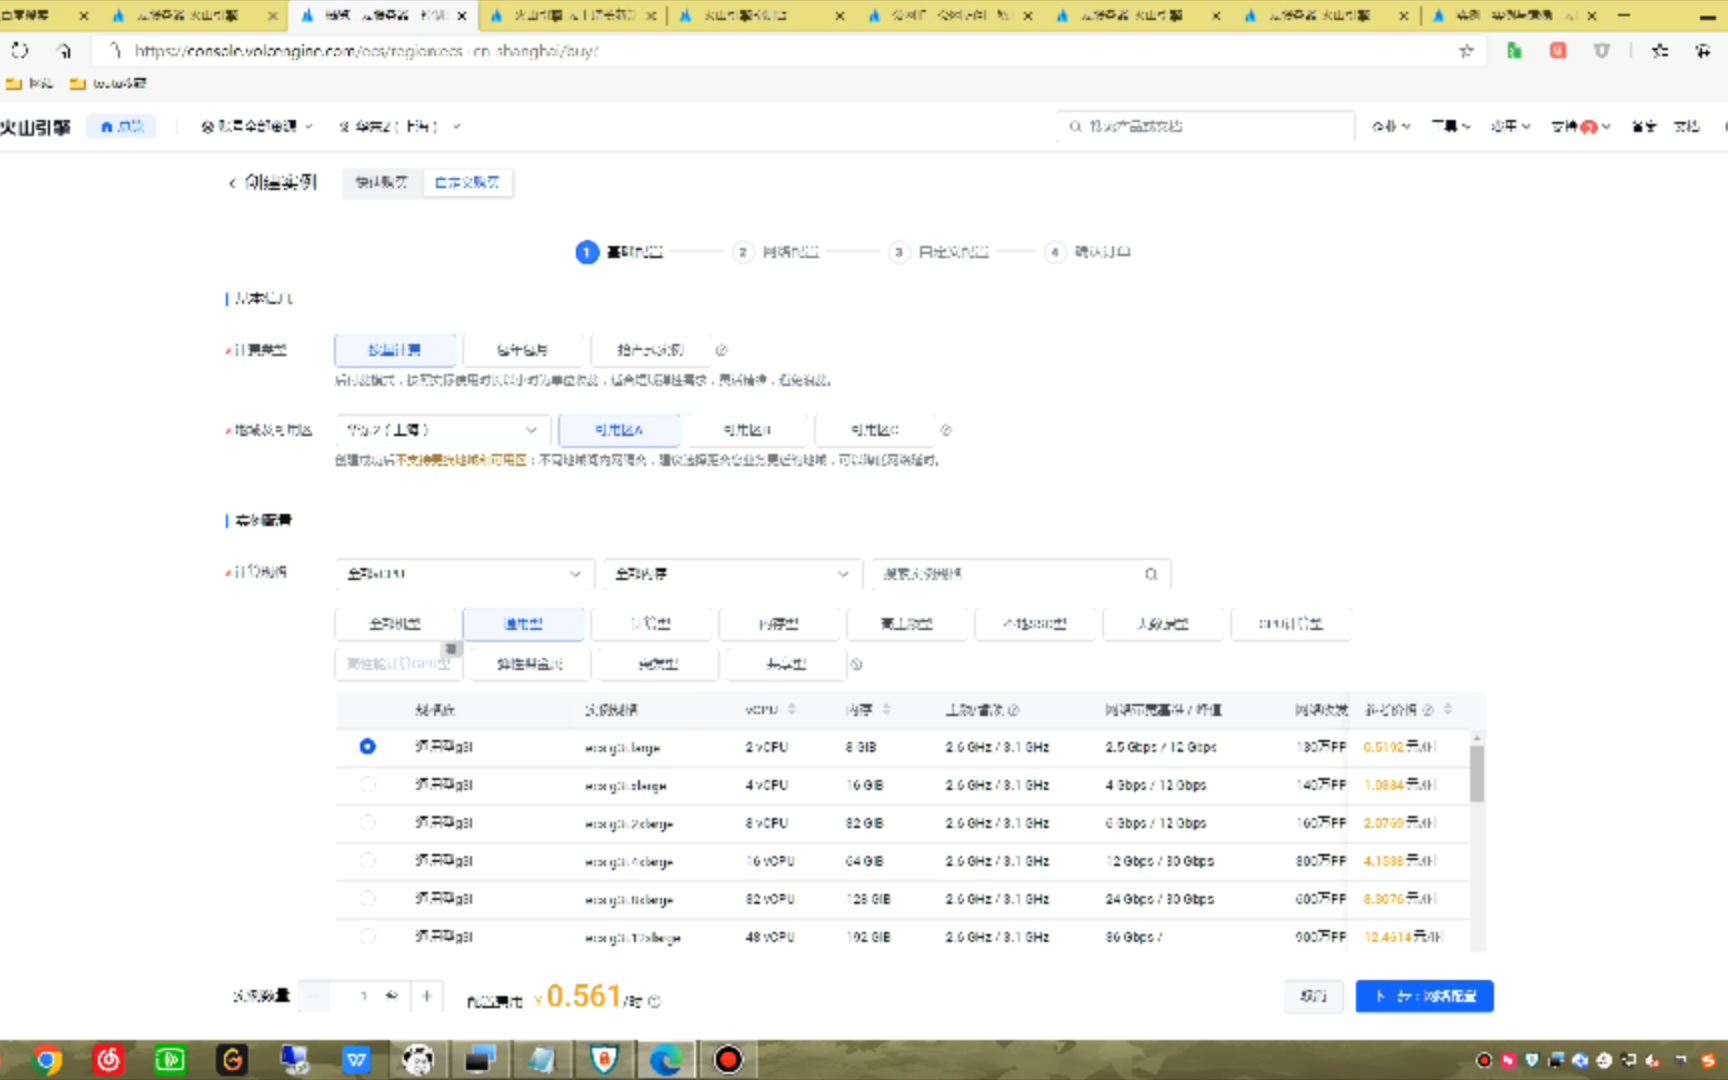Open the 文档 docs link in the header
1728x1080 pixels.
tap(1687, 126)
